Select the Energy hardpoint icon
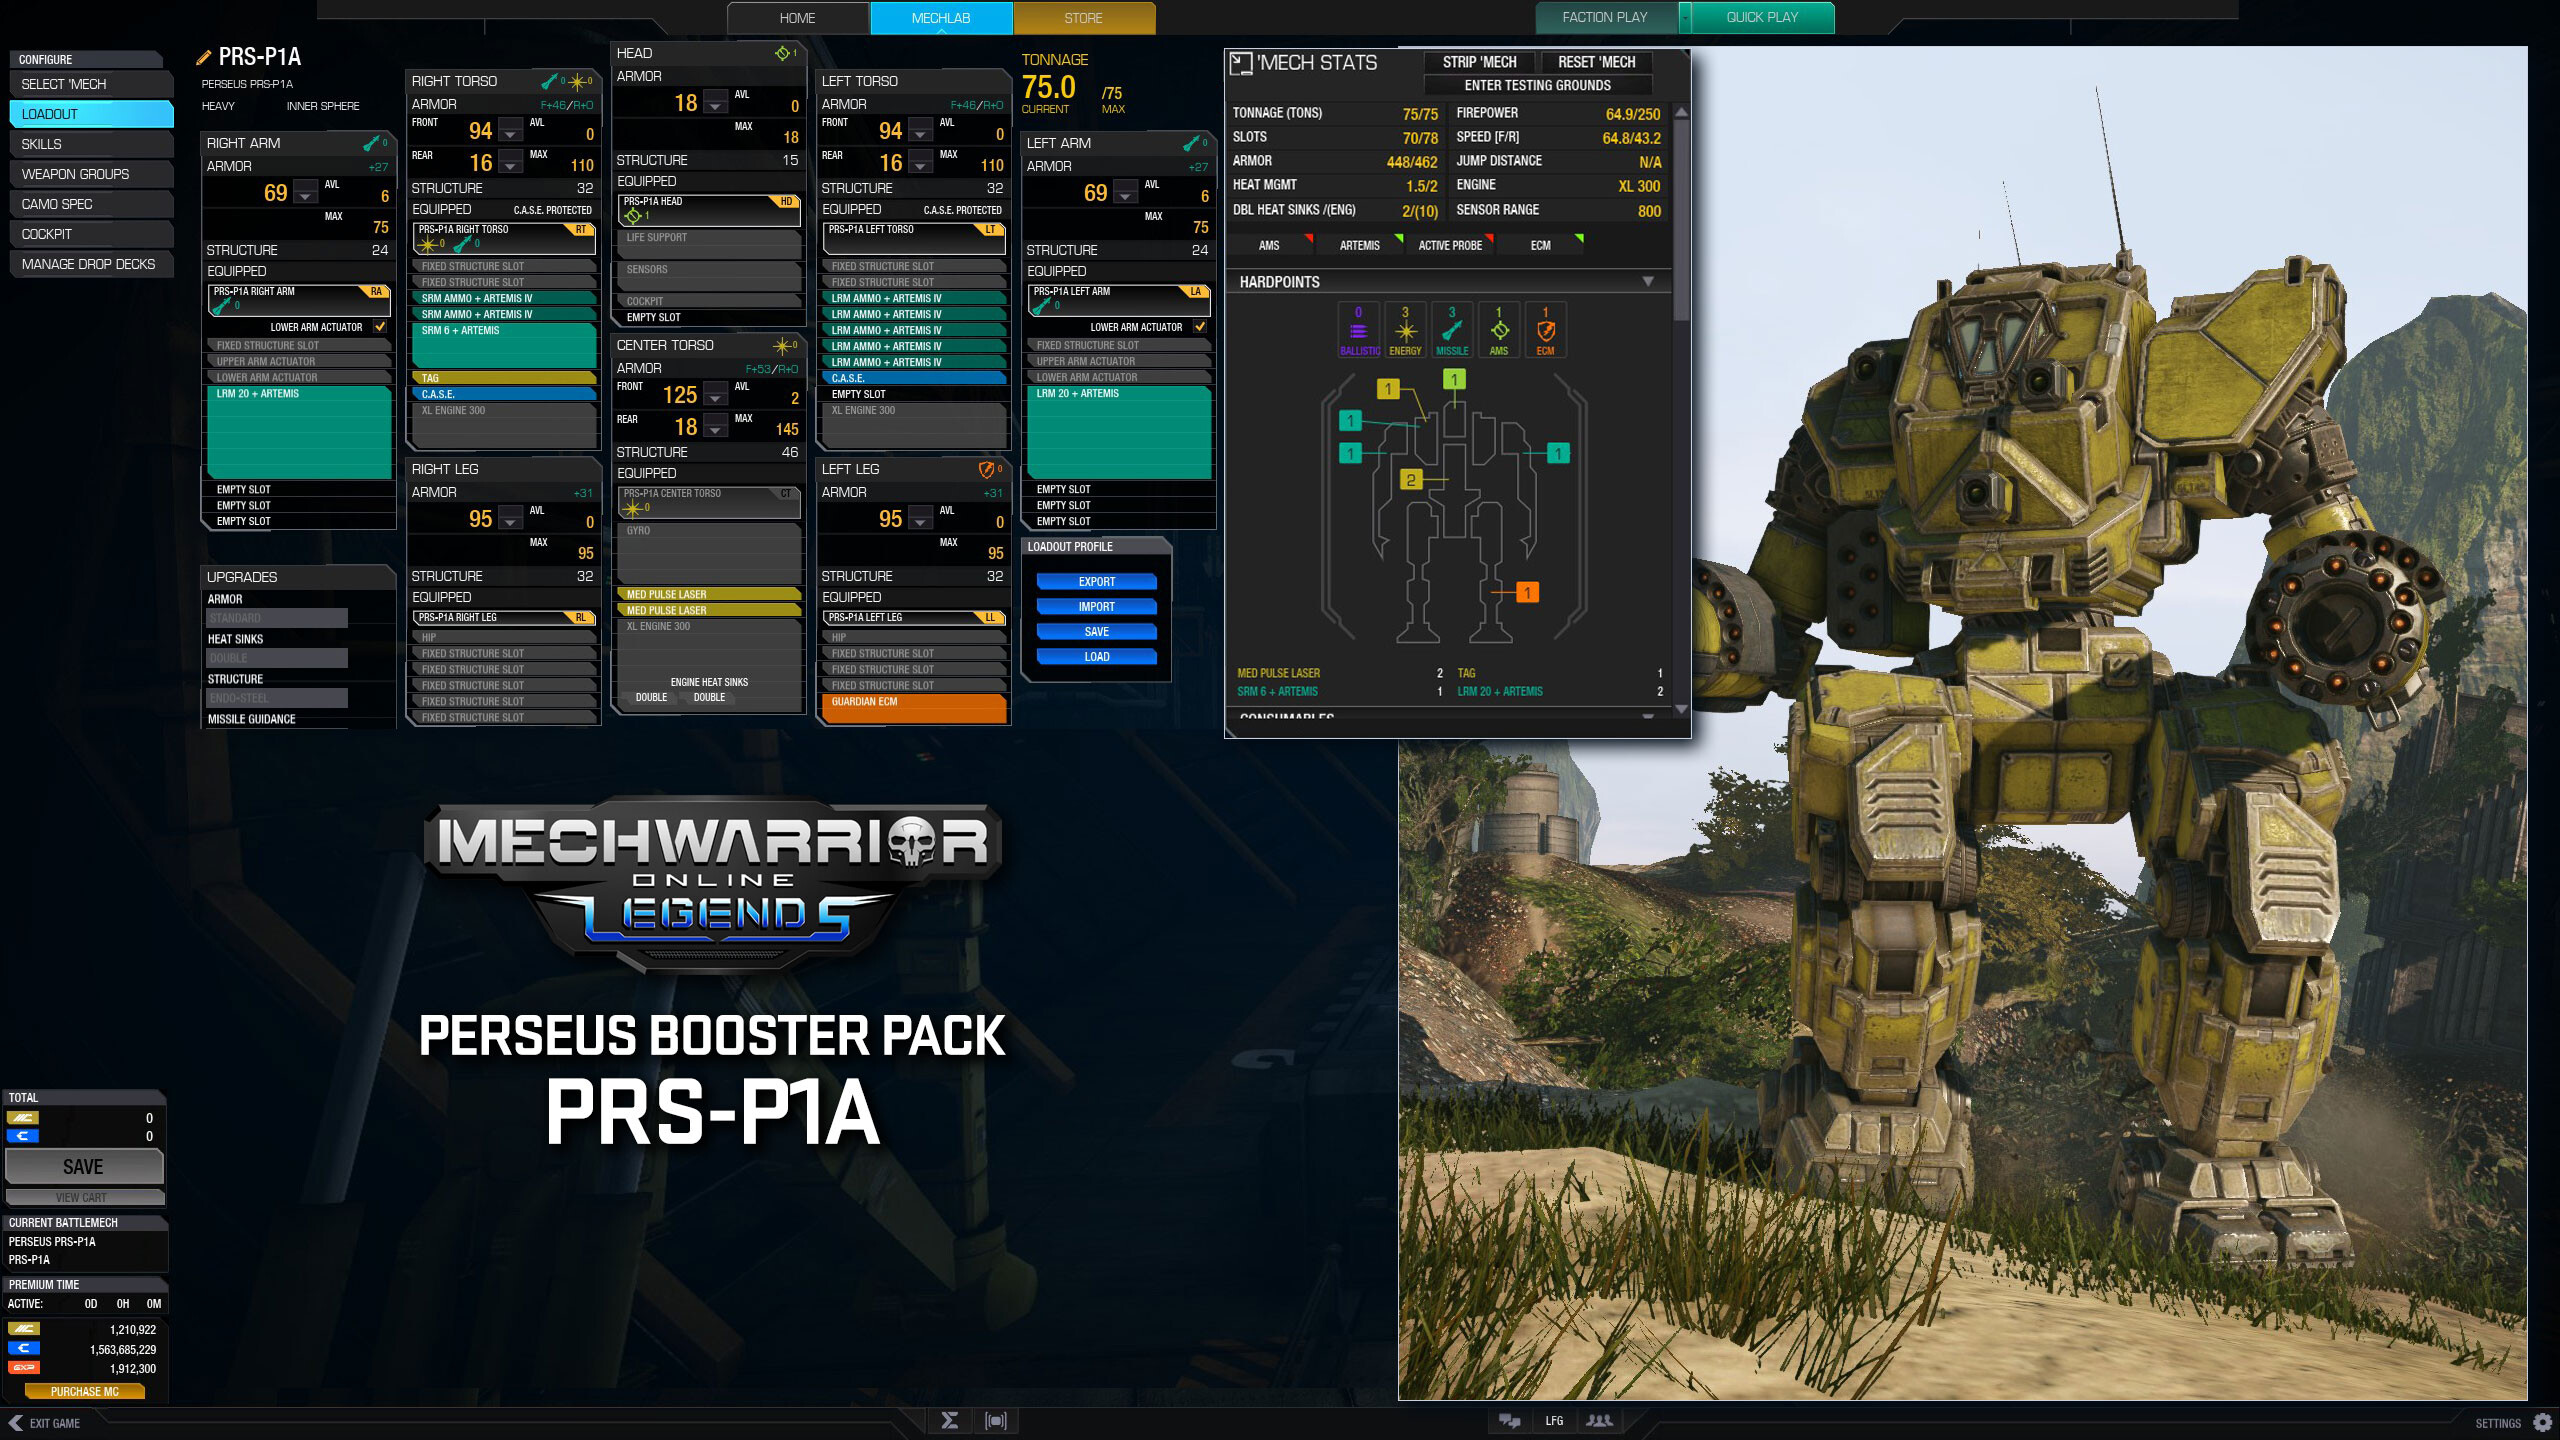 [1405, 331]
